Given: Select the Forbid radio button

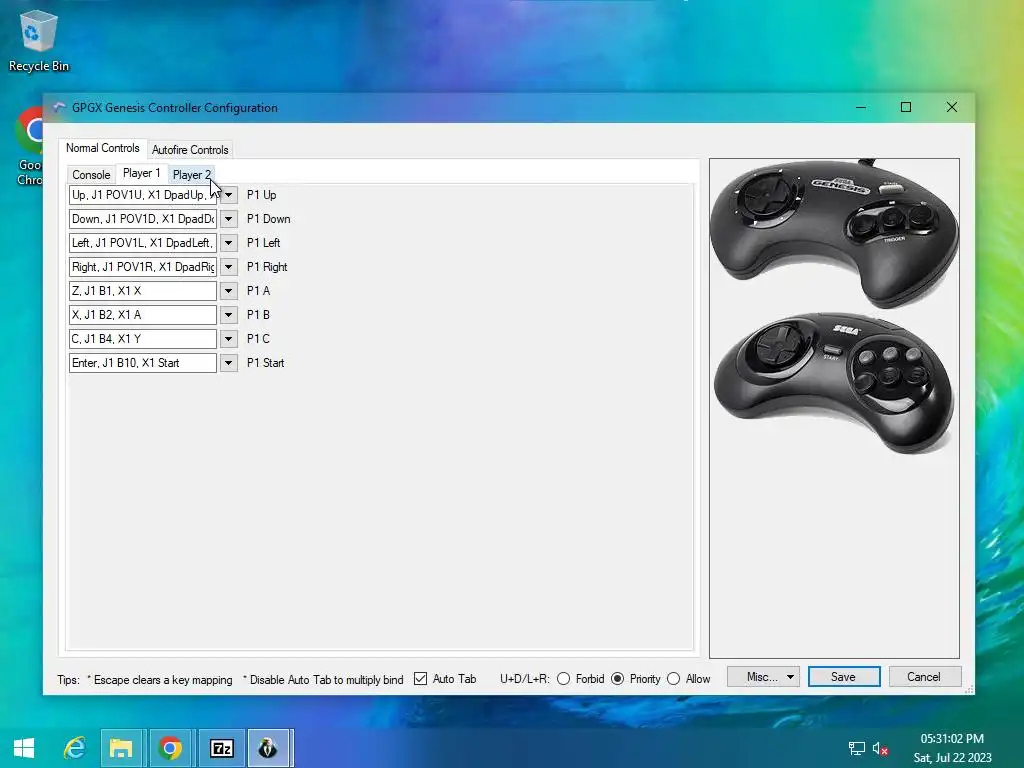Looking at the screenshot, I should pyautogui.click(x=564, y=679).
